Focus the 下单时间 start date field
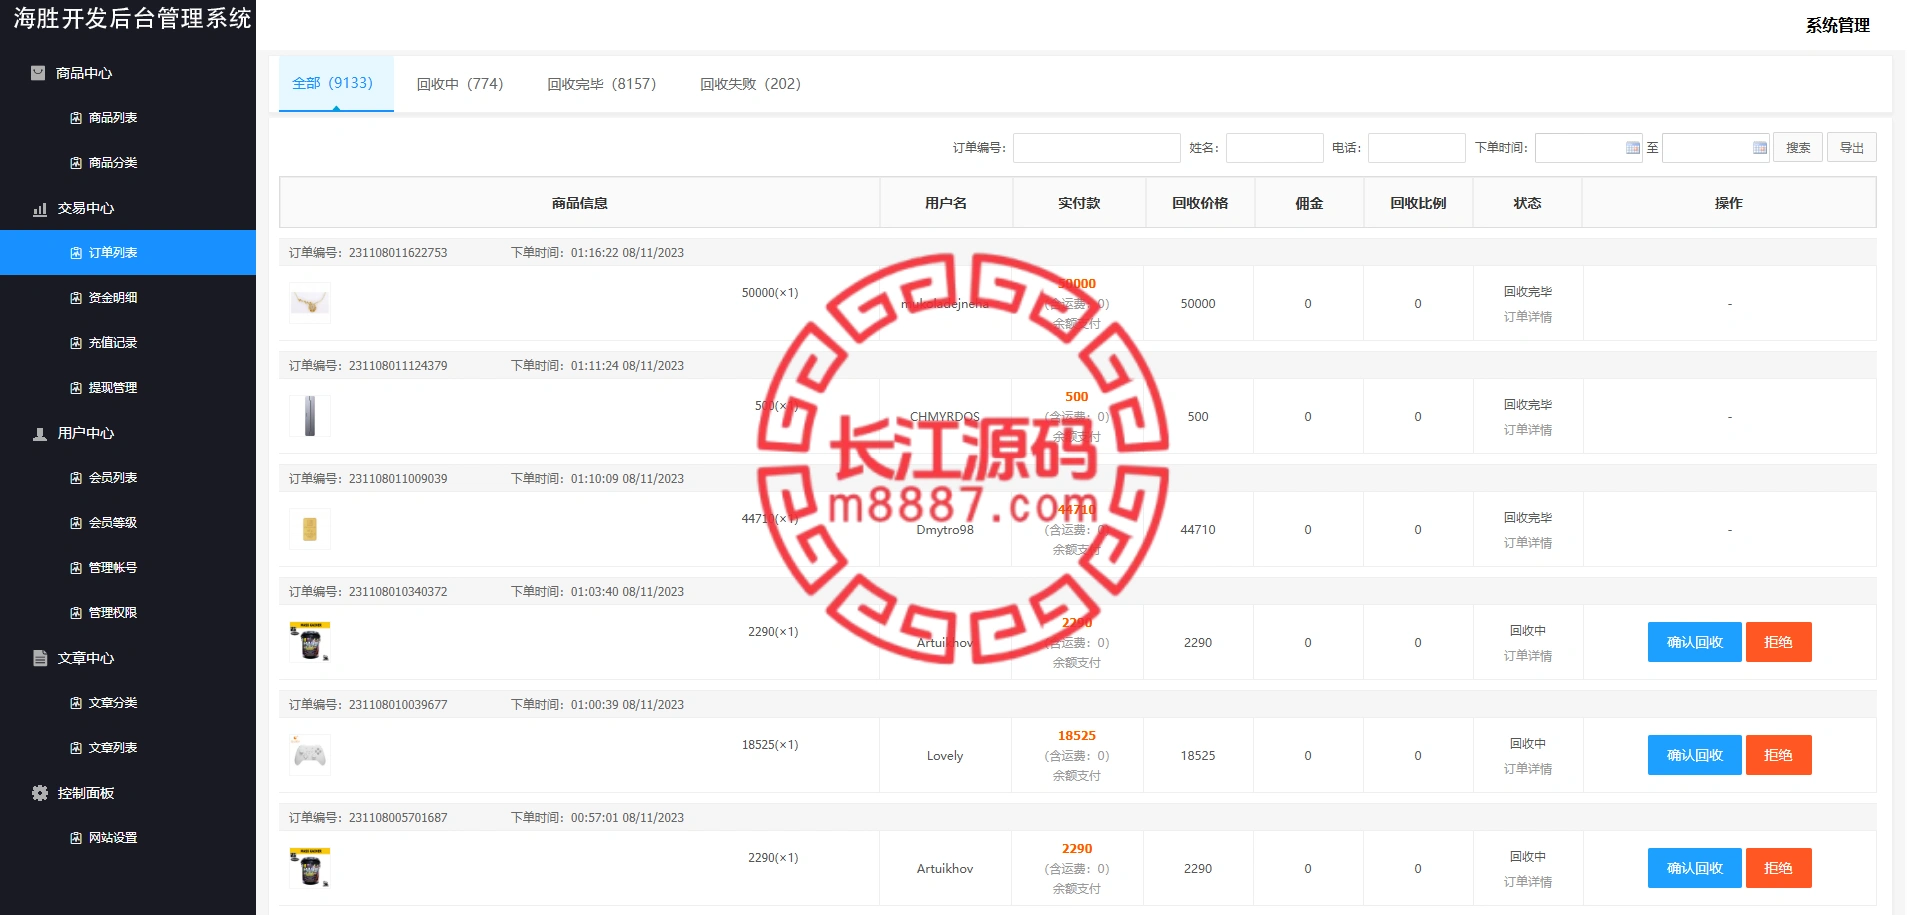The image size is (1907, 915). [1588, 148]
